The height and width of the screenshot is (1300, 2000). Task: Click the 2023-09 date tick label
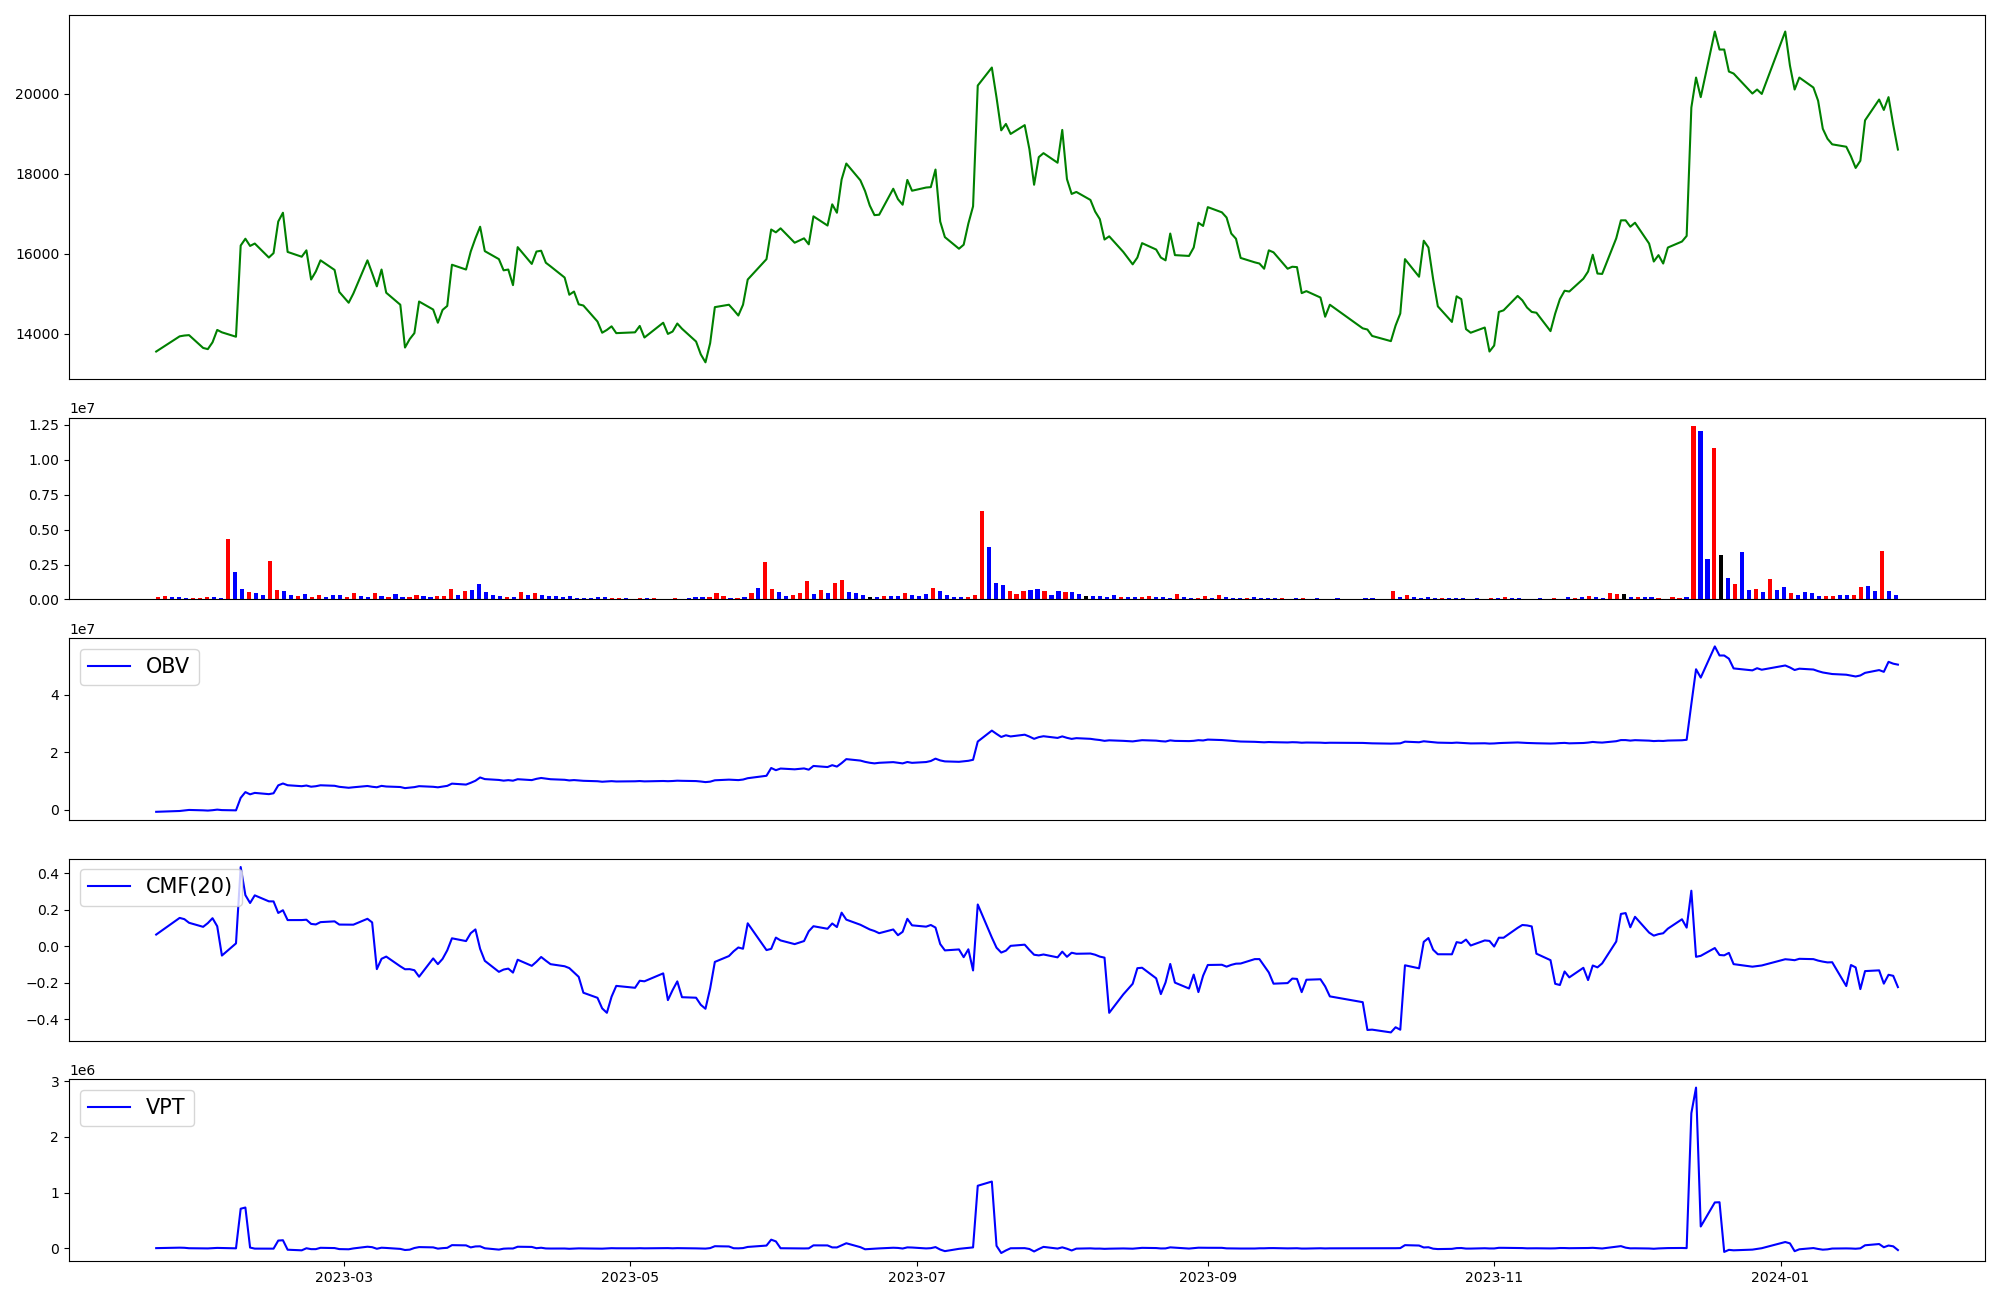point(1208,1277)
